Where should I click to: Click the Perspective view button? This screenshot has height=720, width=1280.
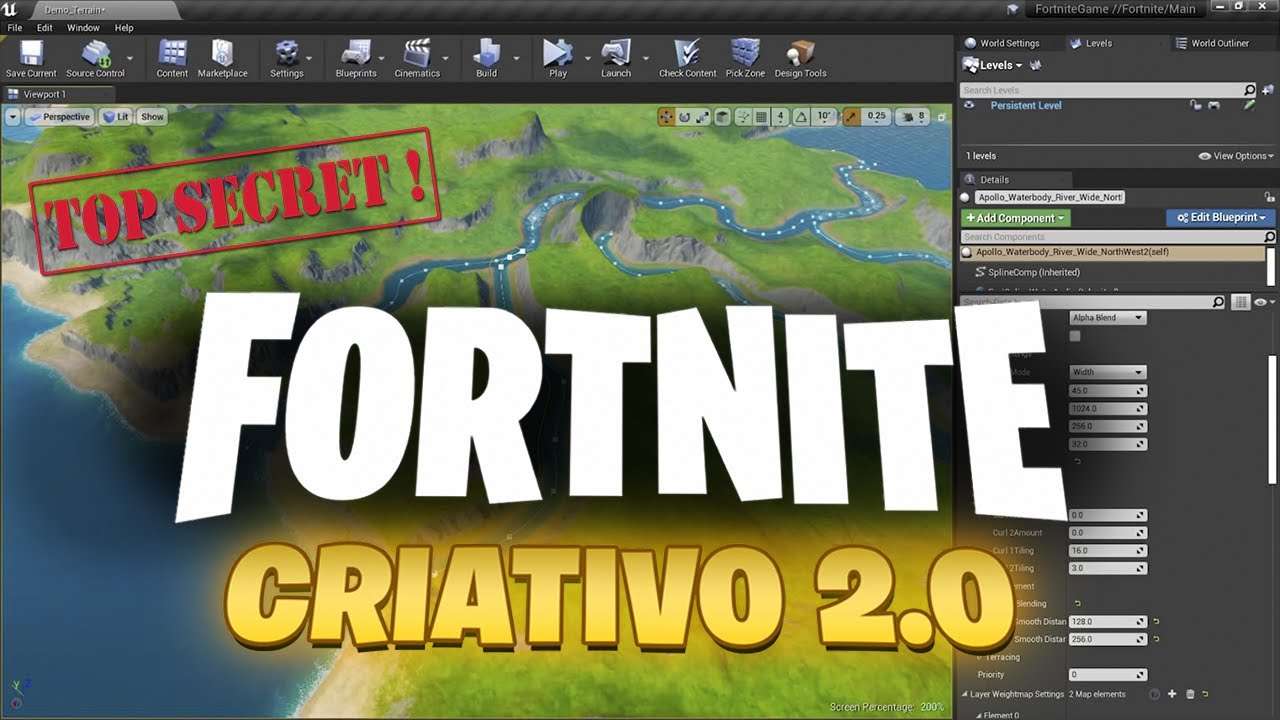coord(59,117)
